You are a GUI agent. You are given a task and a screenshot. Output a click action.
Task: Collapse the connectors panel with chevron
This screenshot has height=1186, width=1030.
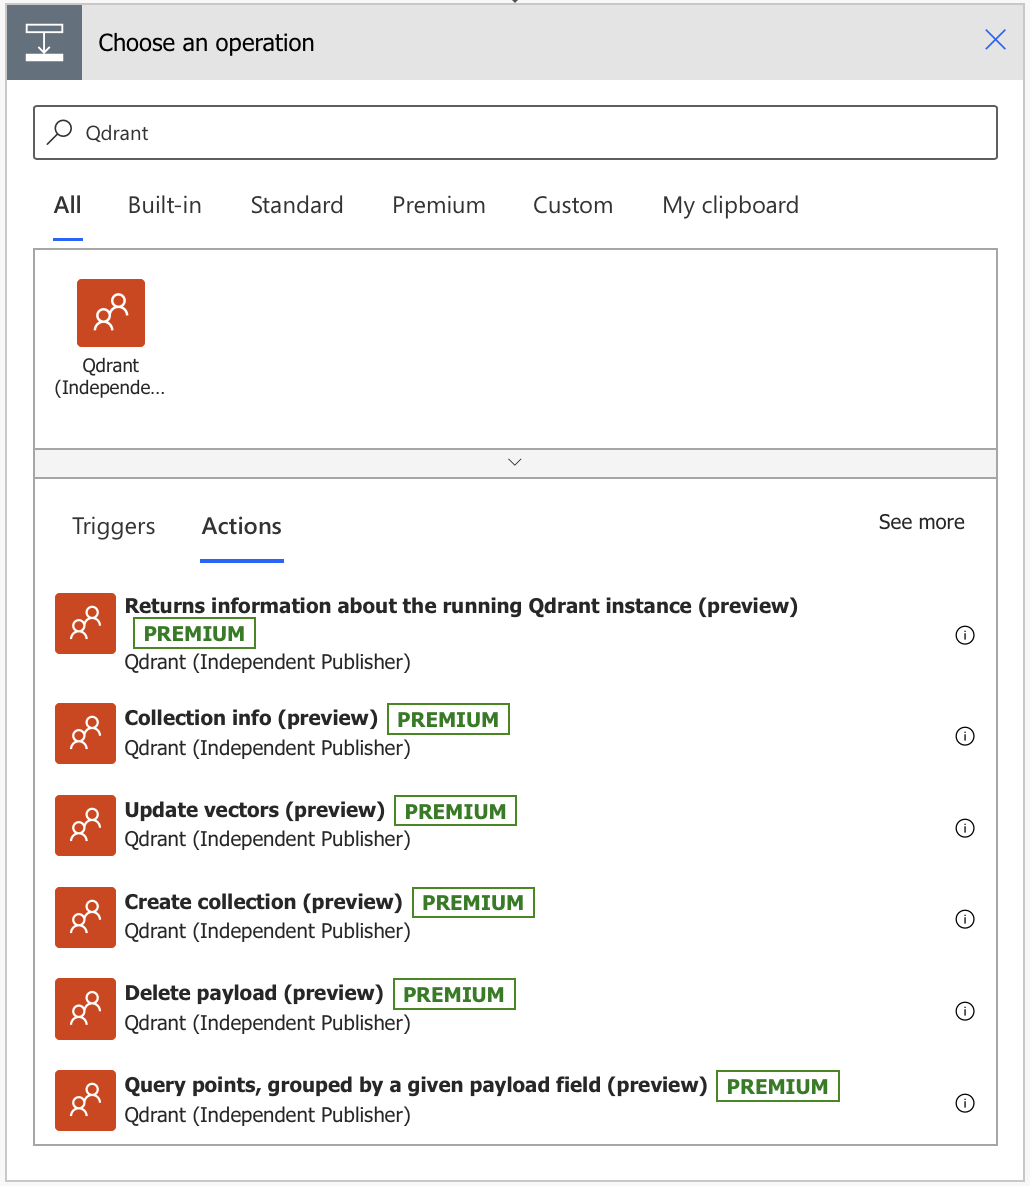coord(515,462)
